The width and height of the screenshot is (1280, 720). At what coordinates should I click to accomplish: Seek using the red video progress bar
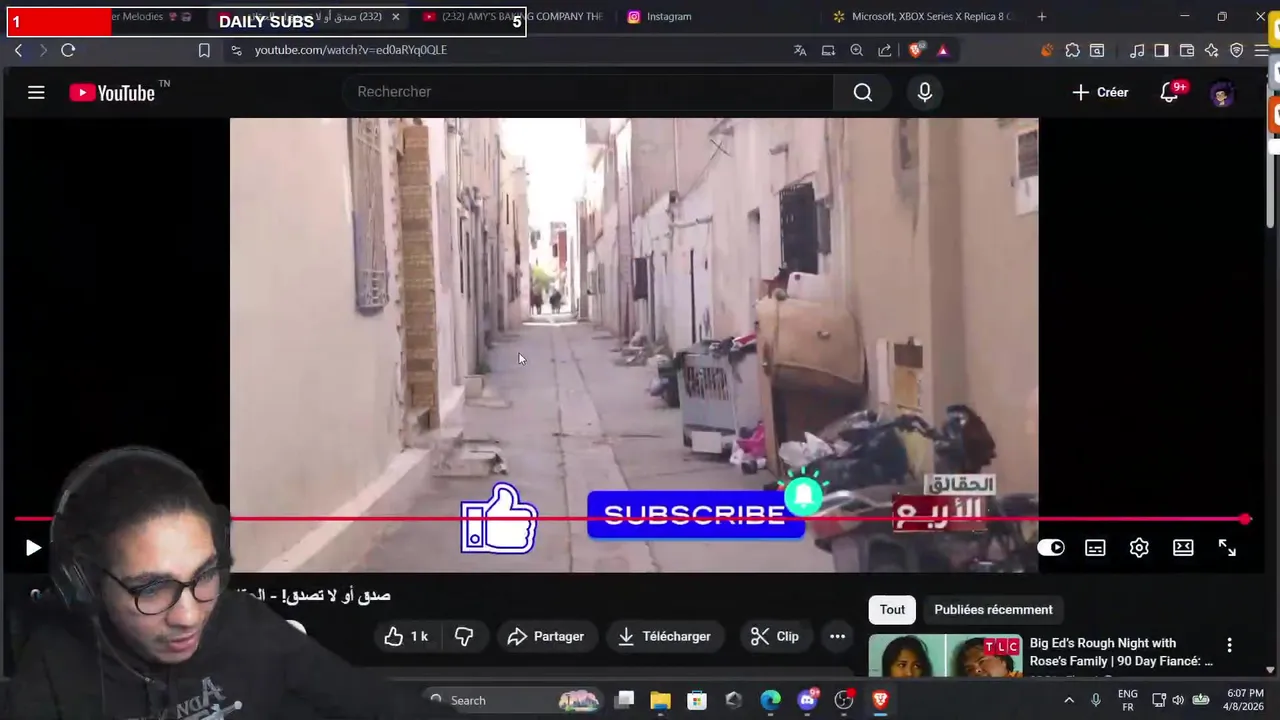point(632,519)
